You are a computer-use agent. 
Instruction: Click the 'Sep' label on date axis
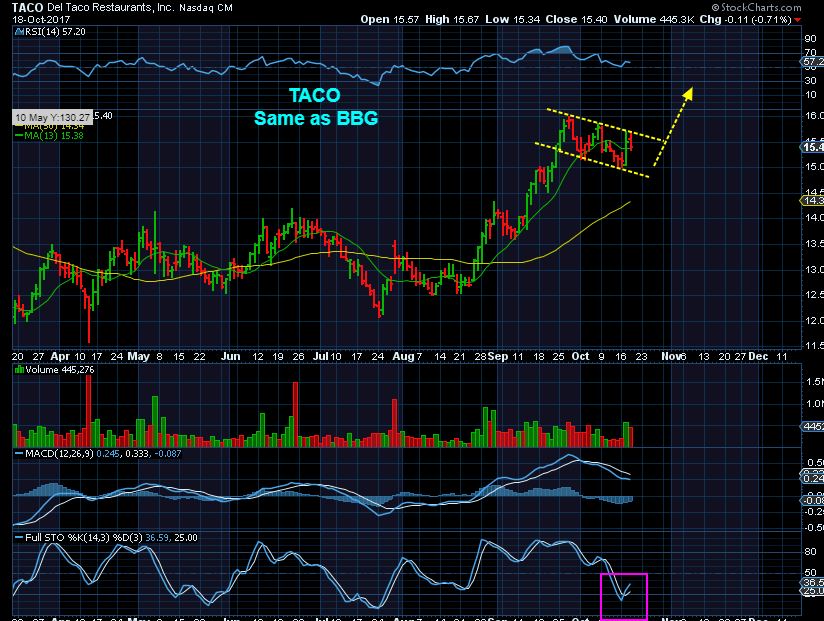click(x=497, y=356)
